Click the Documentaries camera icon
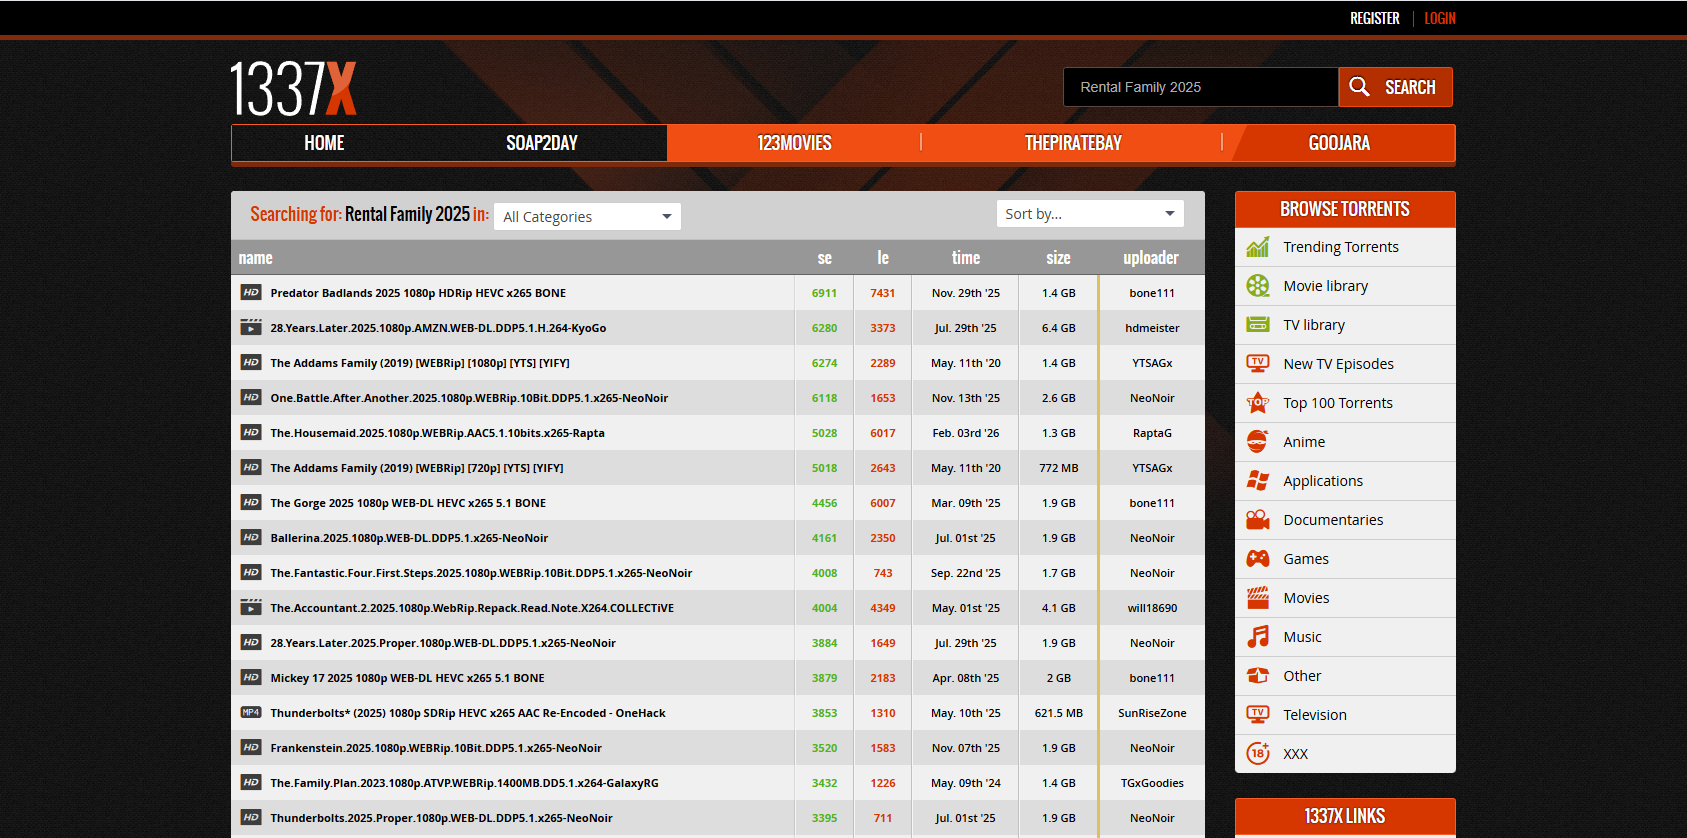Viewport: 1687px width, 838px height. pos(1258,520)
